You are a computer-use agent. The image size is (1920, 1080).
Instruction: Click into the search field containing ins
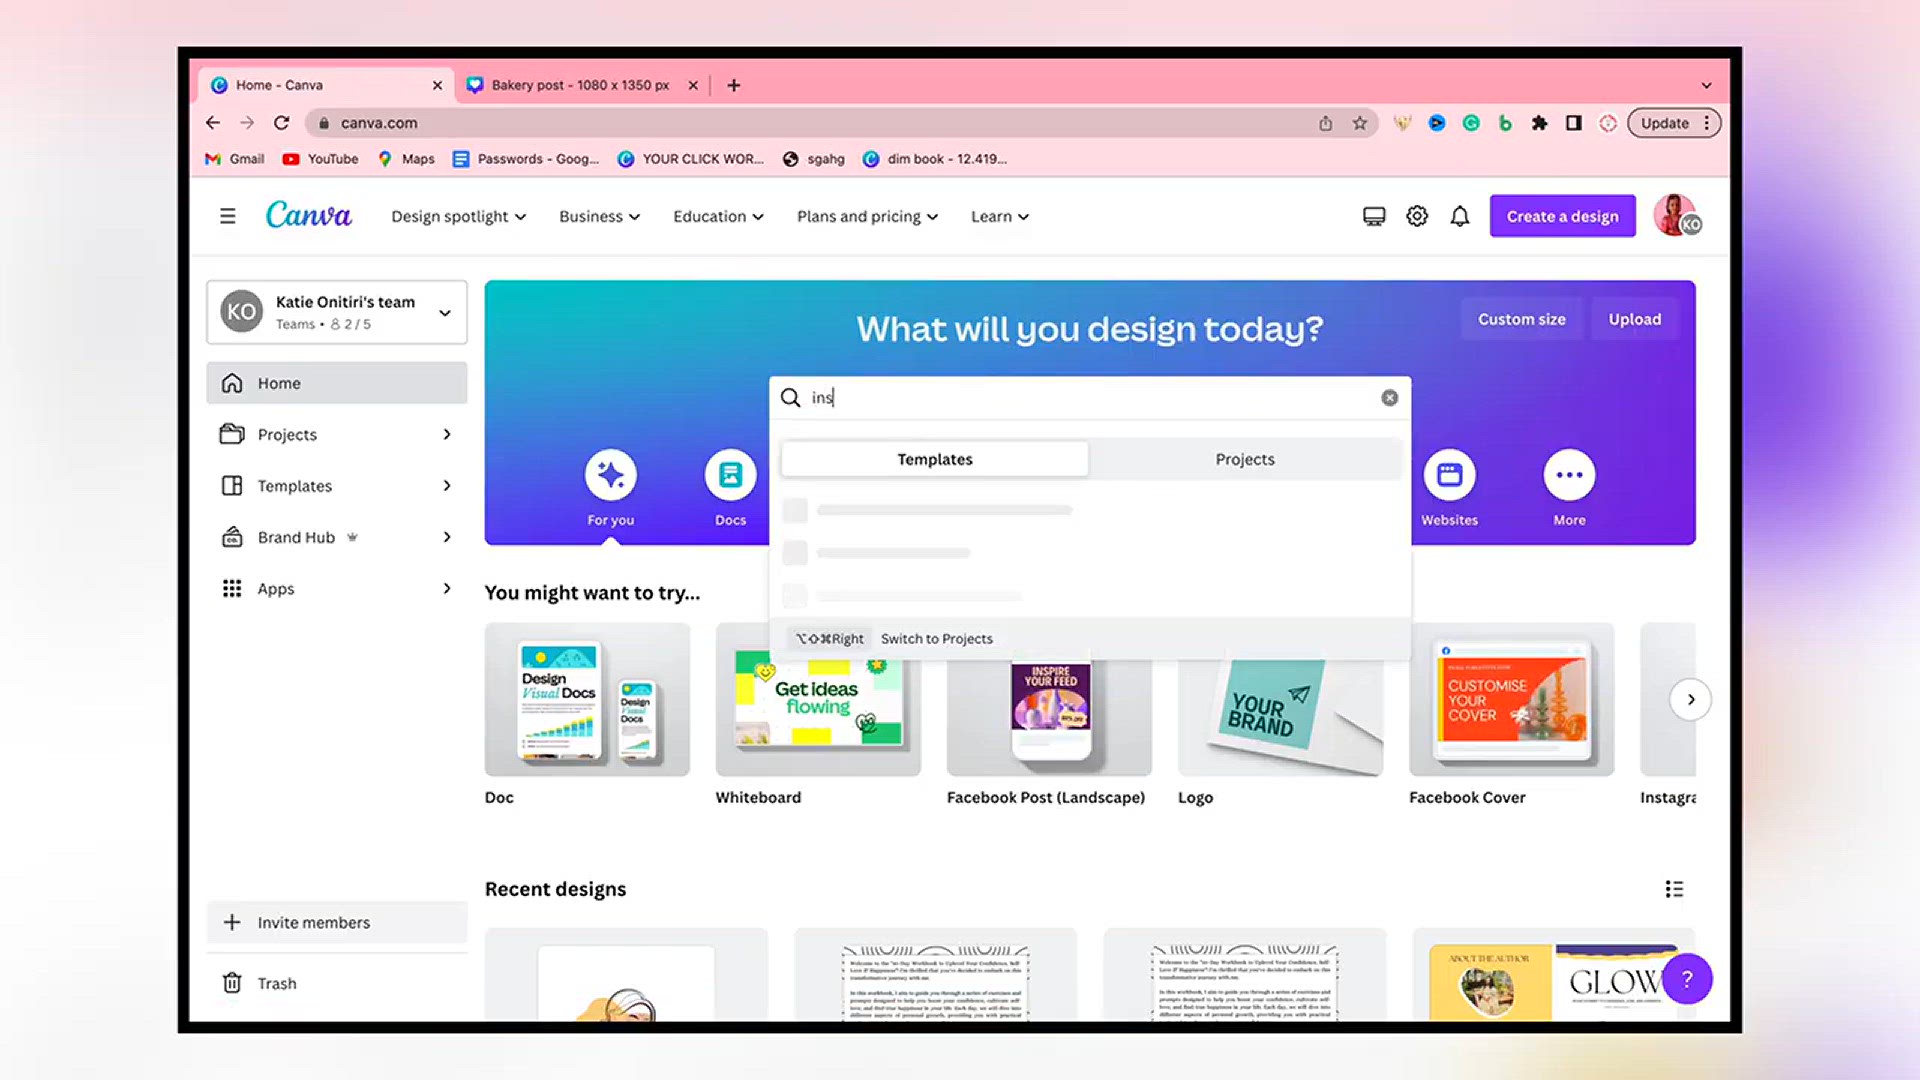pyautogui.click(x=1090, y=398)
